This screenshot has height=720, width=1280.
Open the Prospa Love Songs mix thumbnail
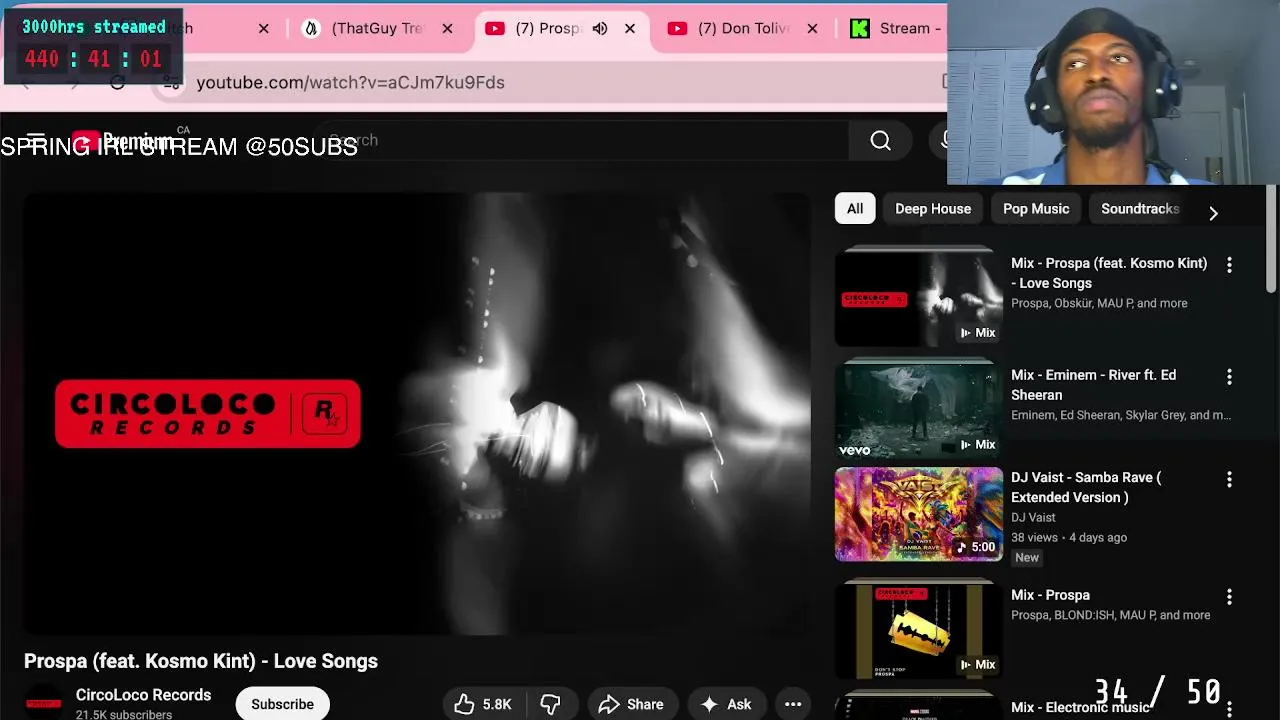click(919, 298)
